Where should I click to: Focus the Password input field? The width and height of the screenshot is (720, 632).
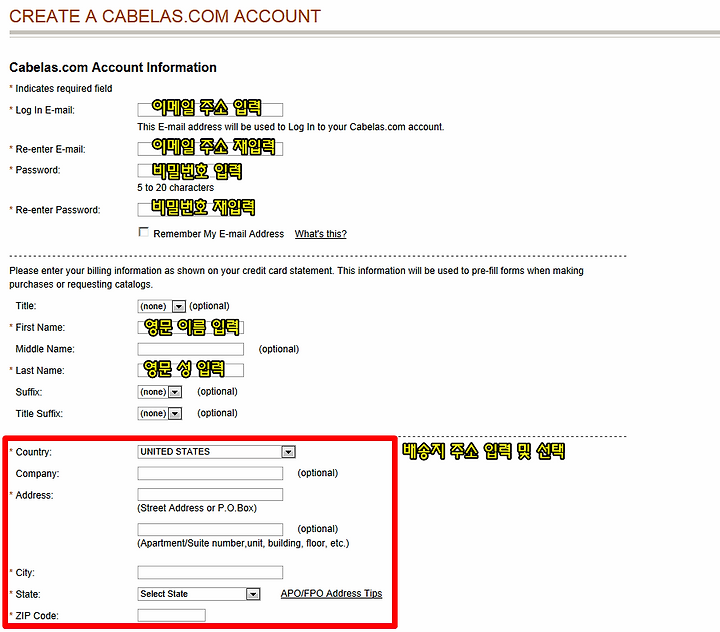188,170
